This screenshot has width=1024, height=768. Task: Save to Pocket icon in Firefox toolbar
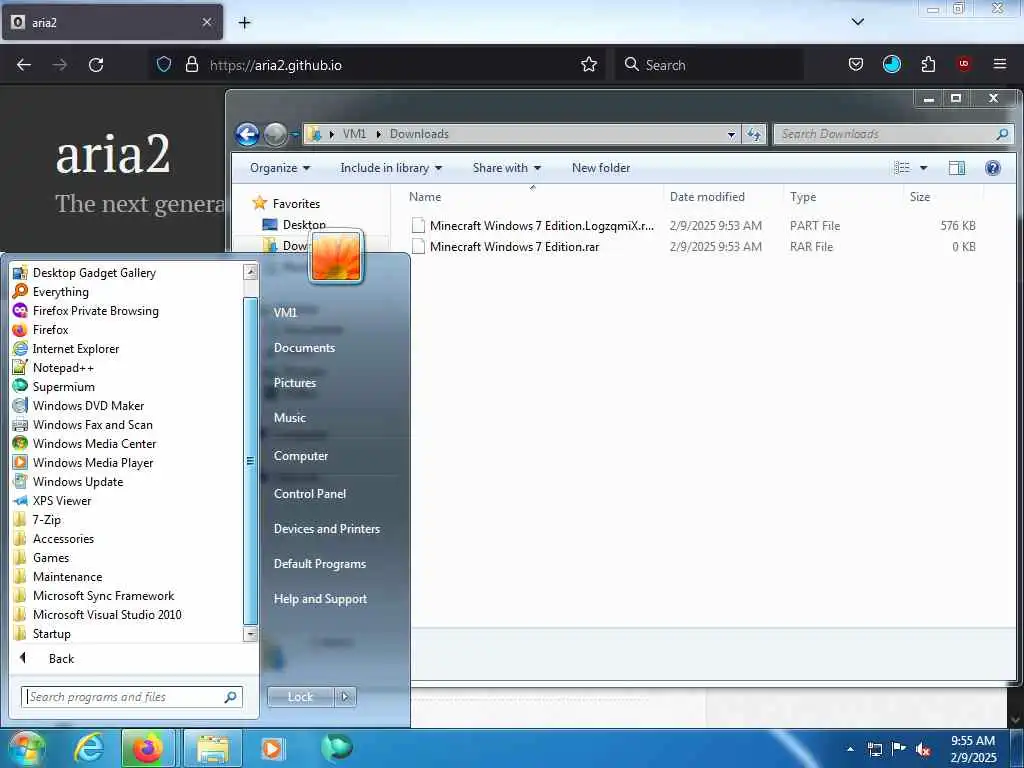[x=856, y=64]
